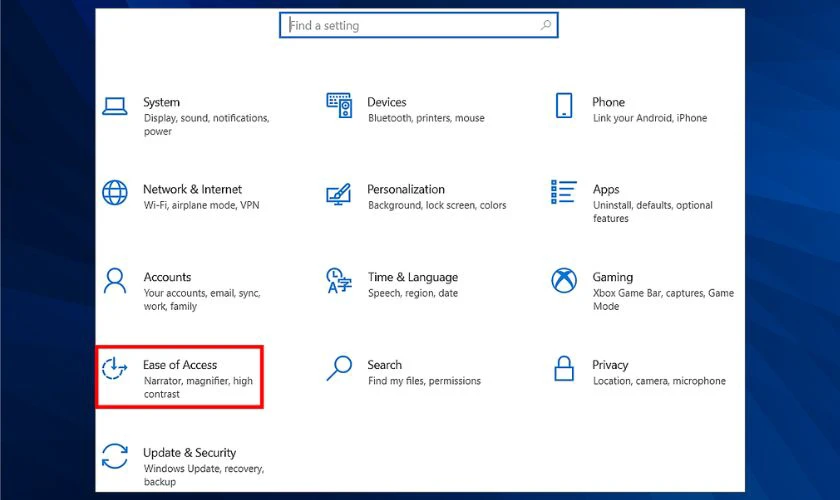The image size is (840, 500).
Task: Open the Privacy padlock icon
Action: pos(564,368)
